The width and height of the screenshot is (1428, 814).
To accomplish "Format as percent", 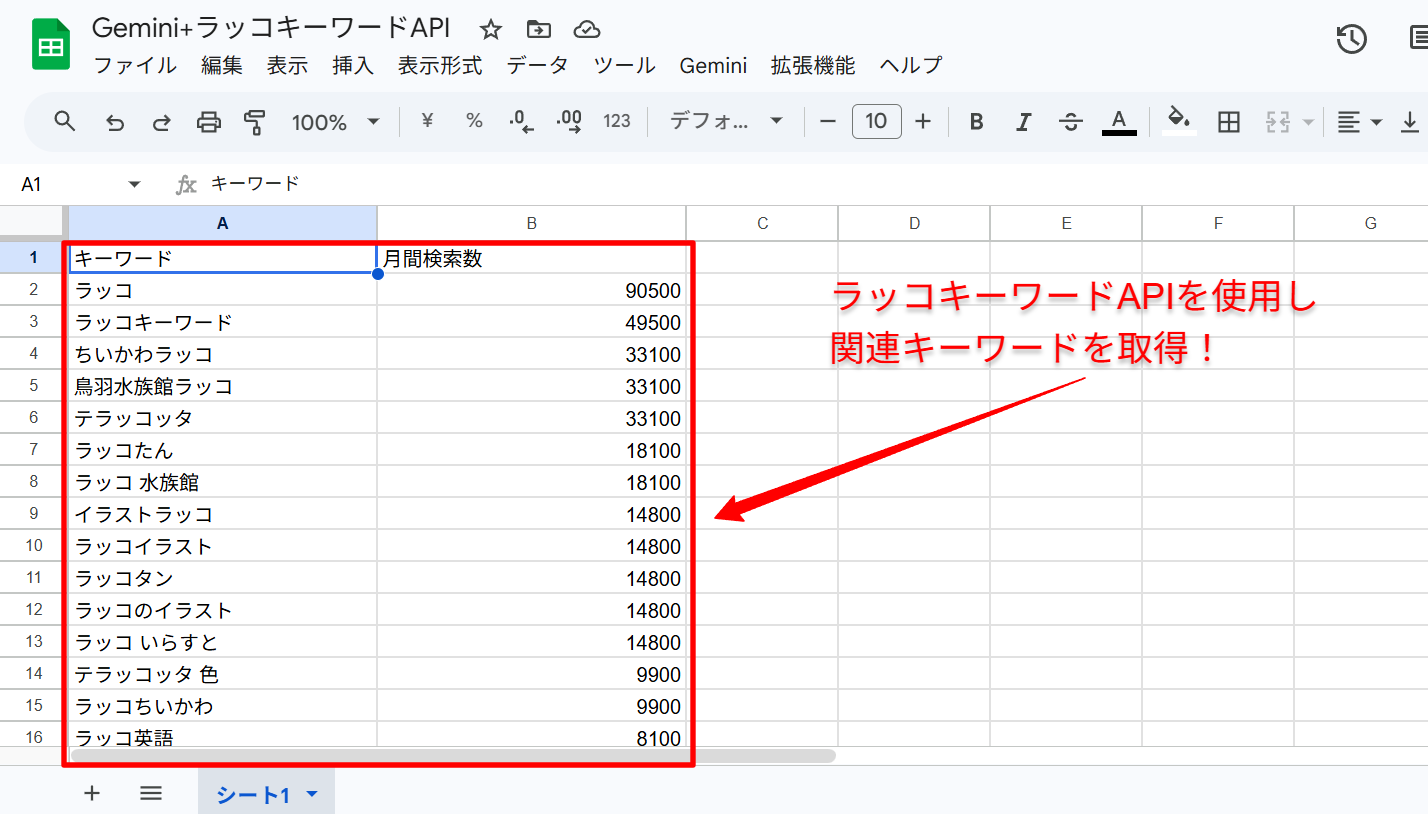I will 474,121.
